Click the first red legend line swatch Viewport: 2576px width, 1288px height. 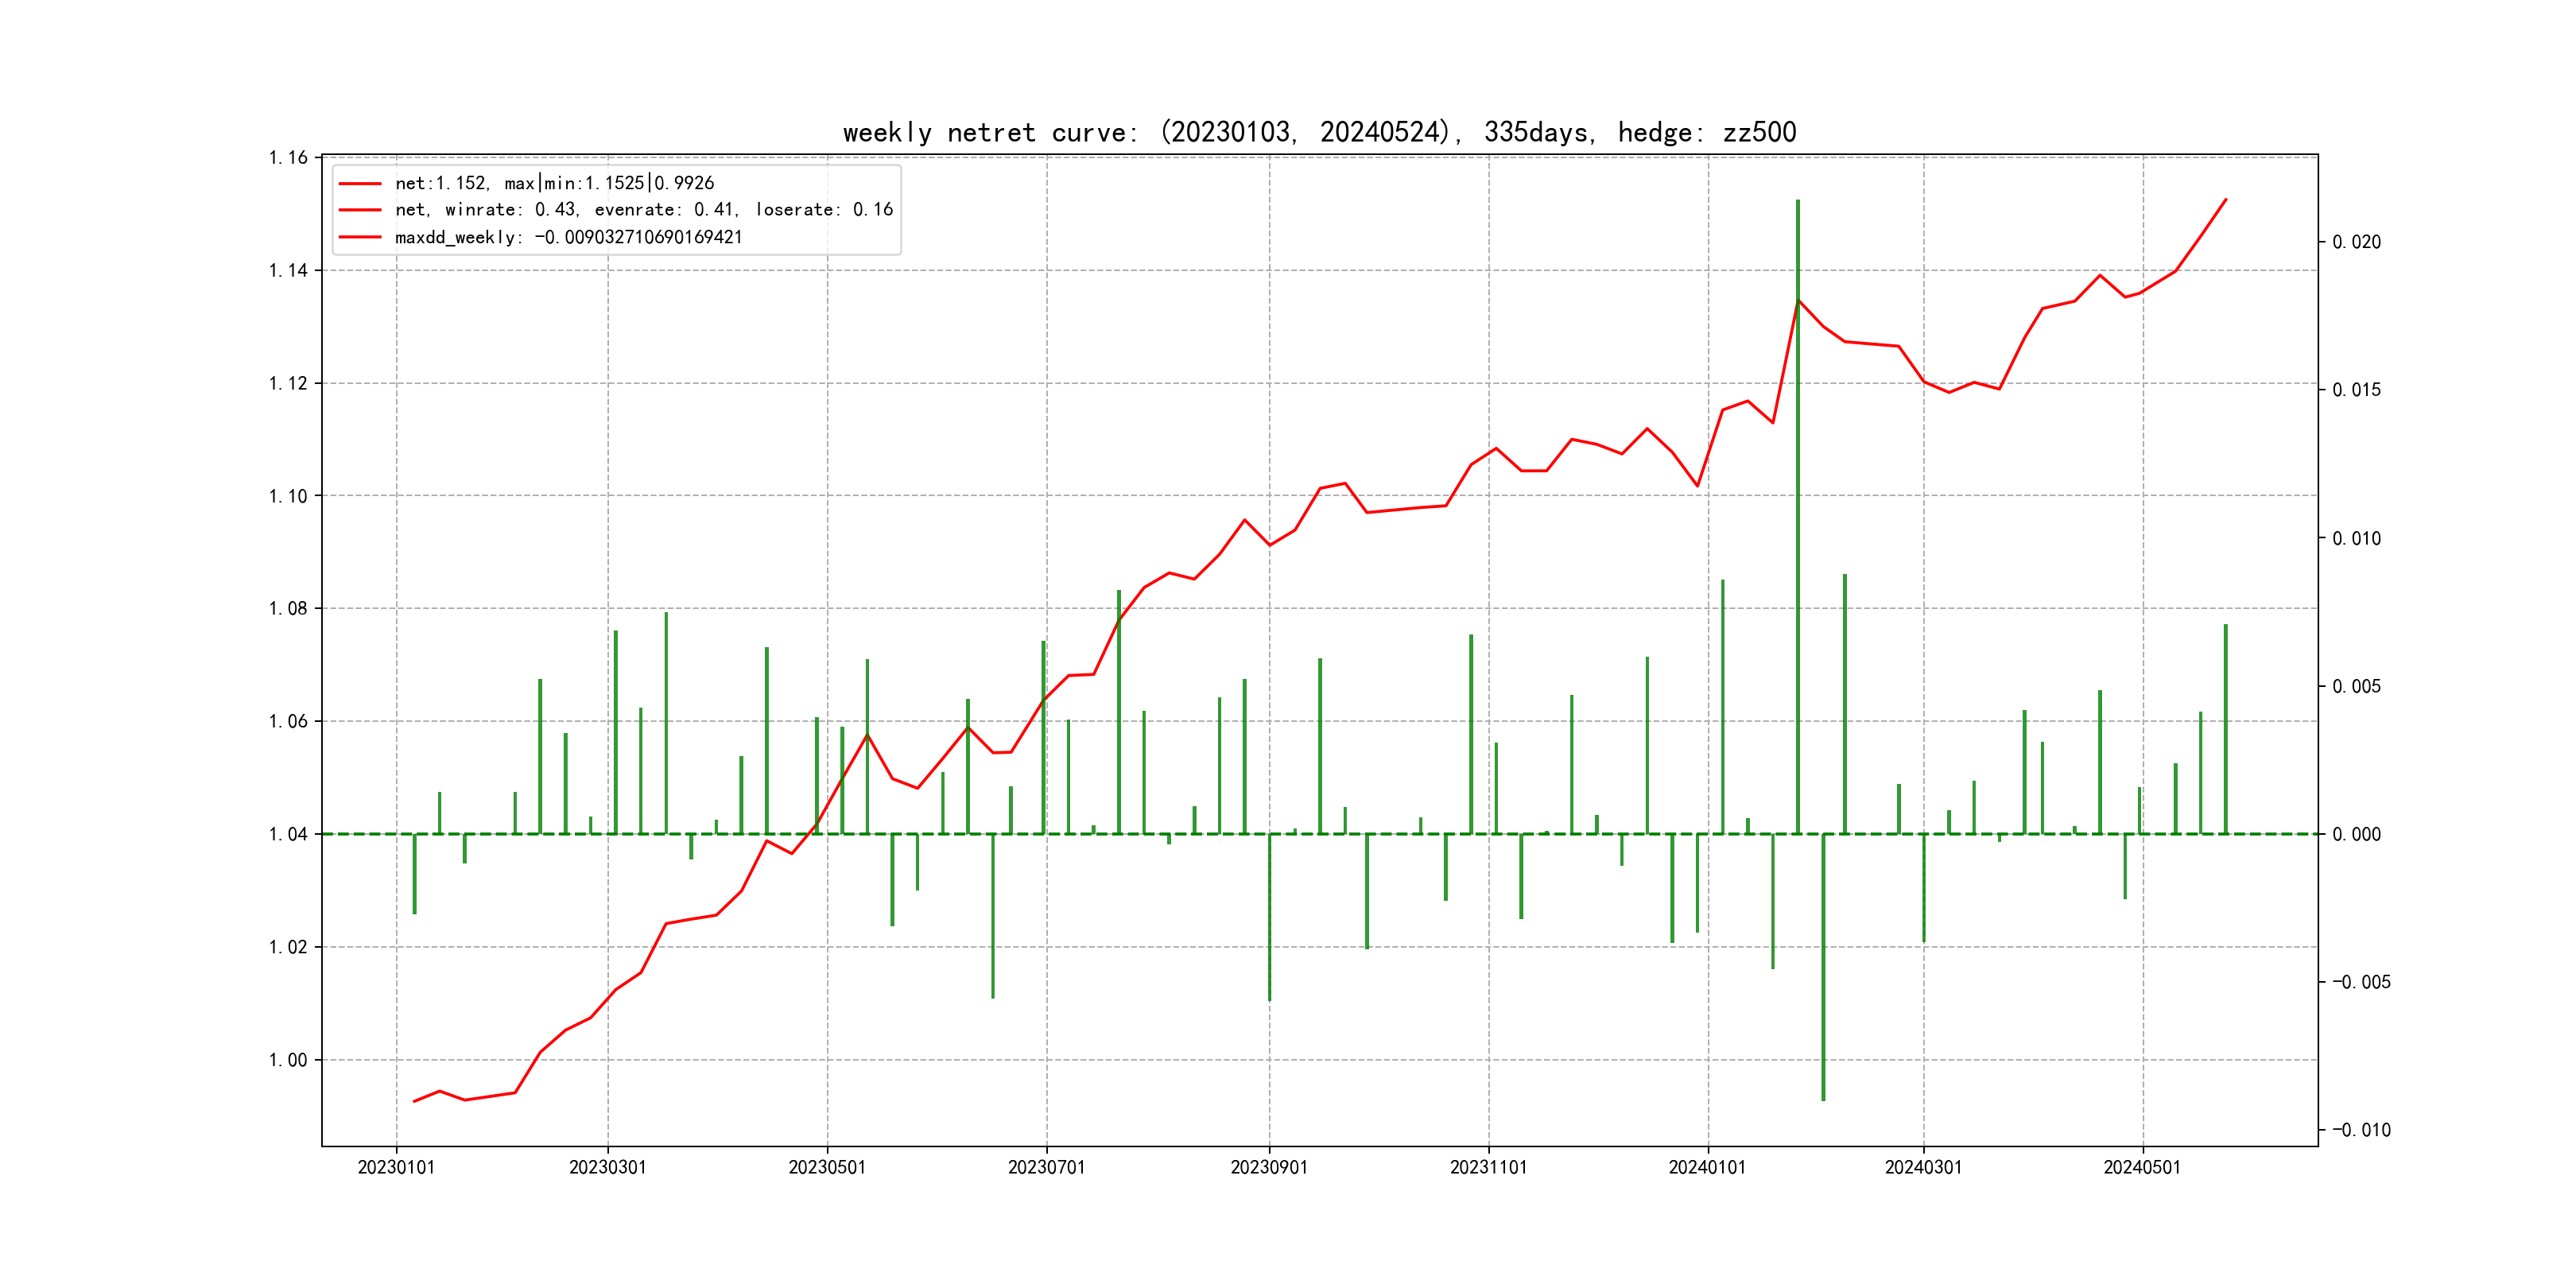pyautogui.click(x=360, y=184)
